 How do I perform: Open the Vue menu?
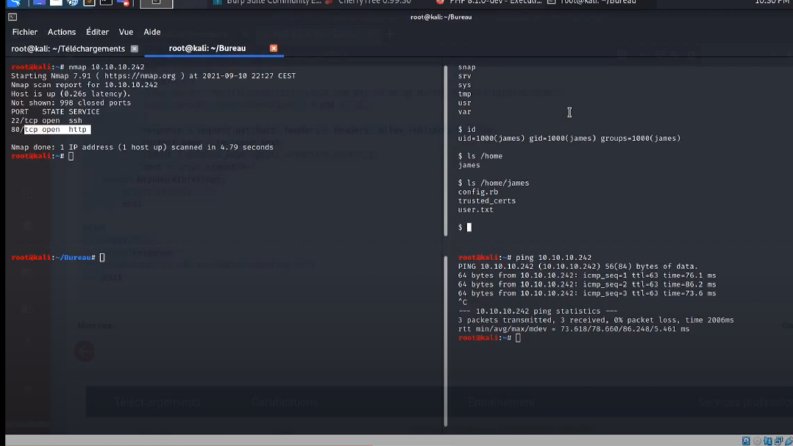pos(126,32)
